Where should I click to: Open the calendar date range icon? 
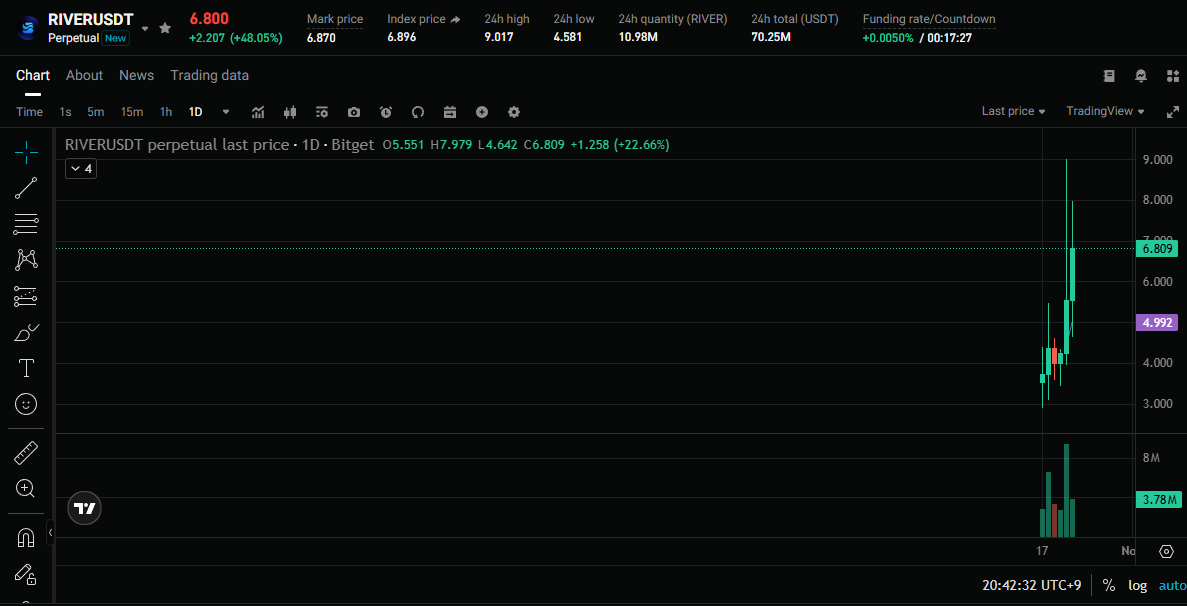(x=450, y=112)
